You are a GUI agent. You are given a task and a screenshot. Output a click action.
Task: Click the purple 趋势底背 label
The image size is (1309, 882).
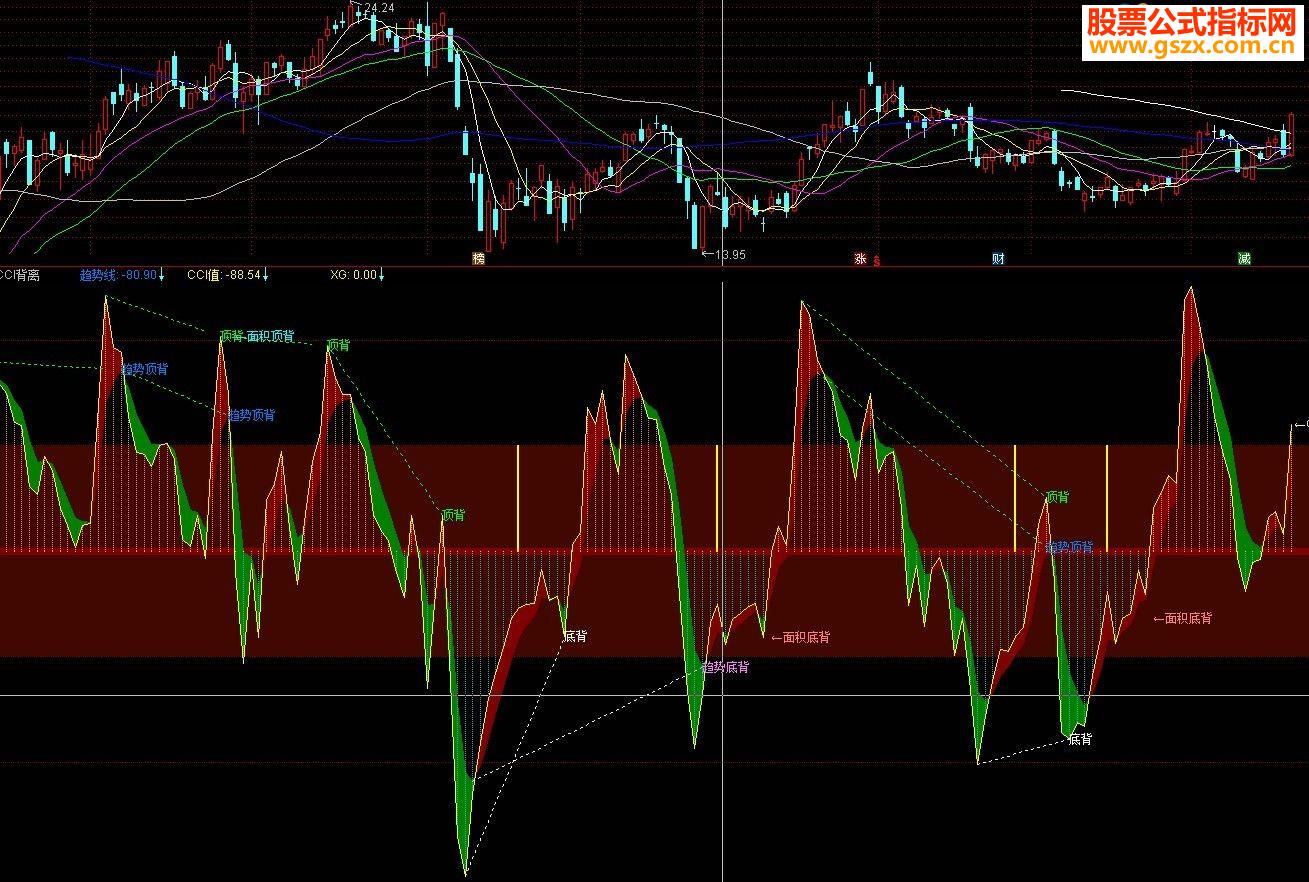725,667
